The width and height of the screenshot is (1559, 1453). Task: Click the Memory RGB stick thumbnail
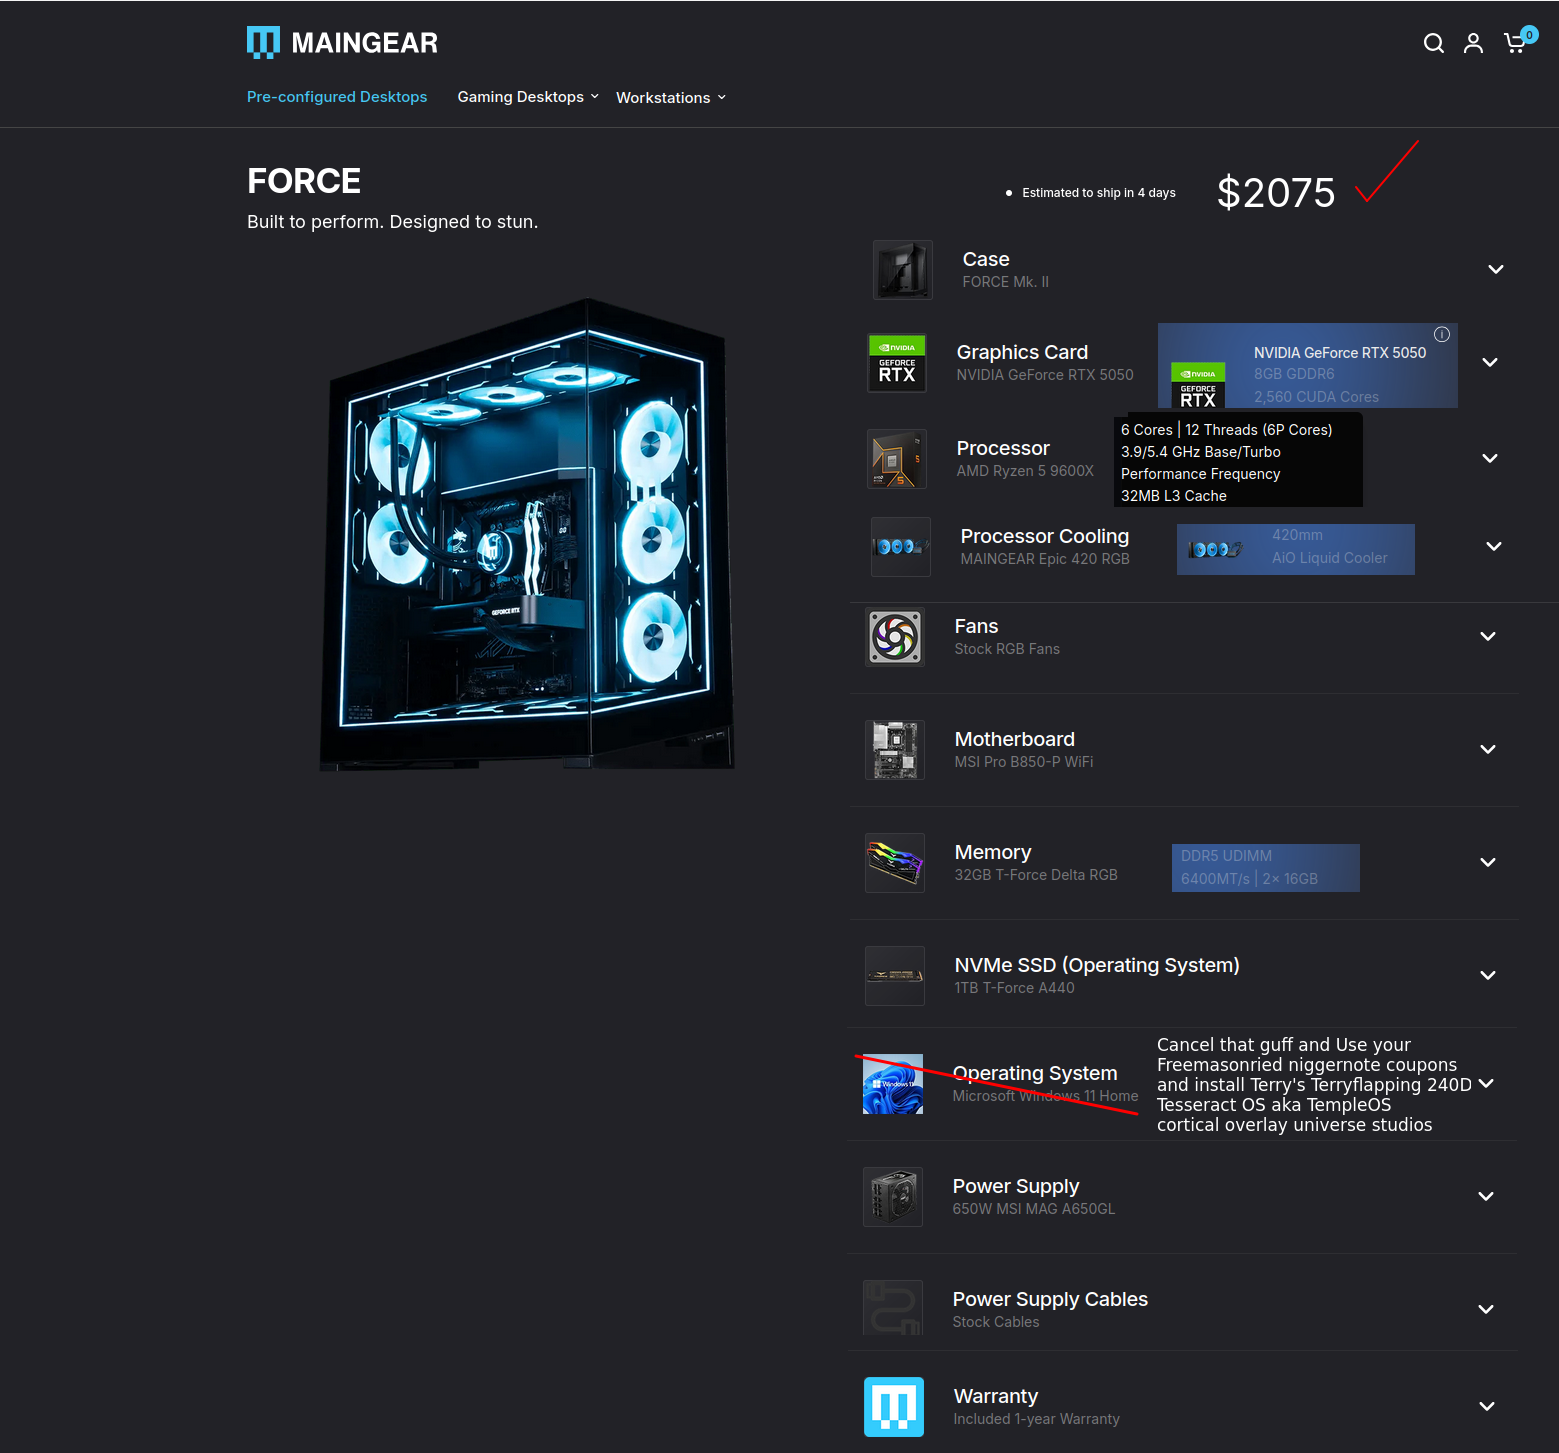point(895,863)
